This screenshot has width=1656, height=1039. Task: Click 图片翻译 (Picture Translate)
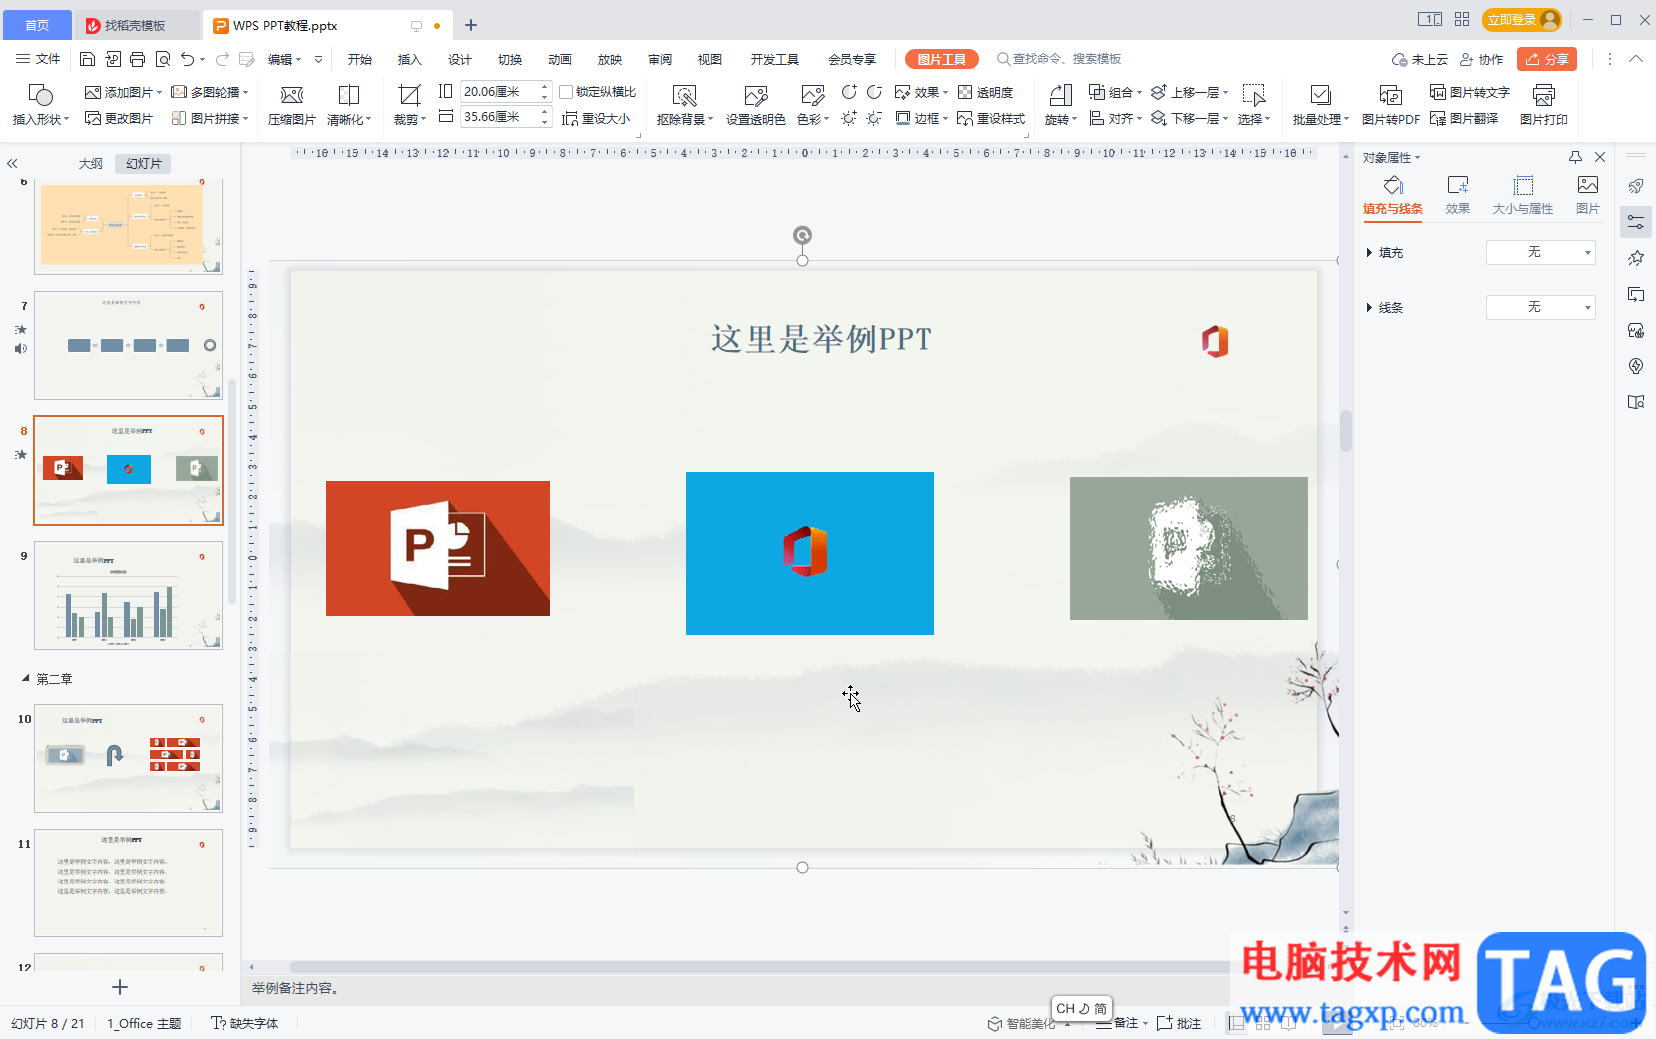point(1464,118)
